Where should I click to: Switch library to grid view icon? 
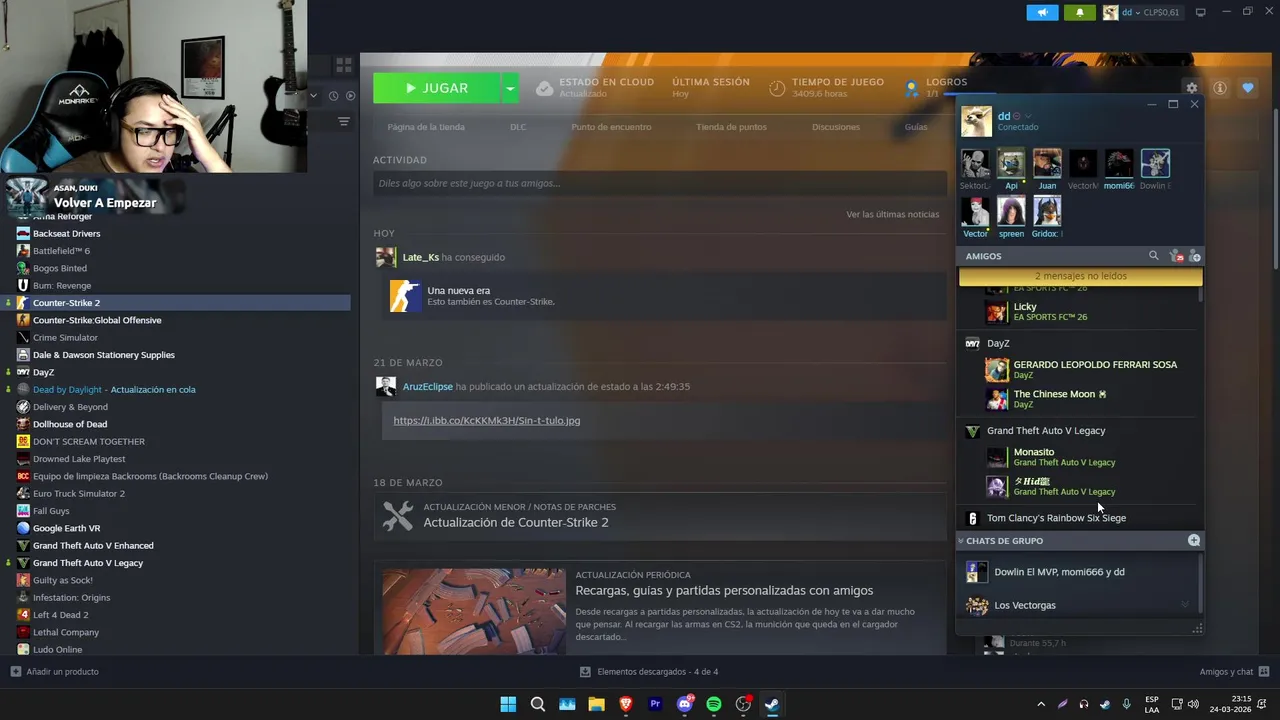click(344, 65)
